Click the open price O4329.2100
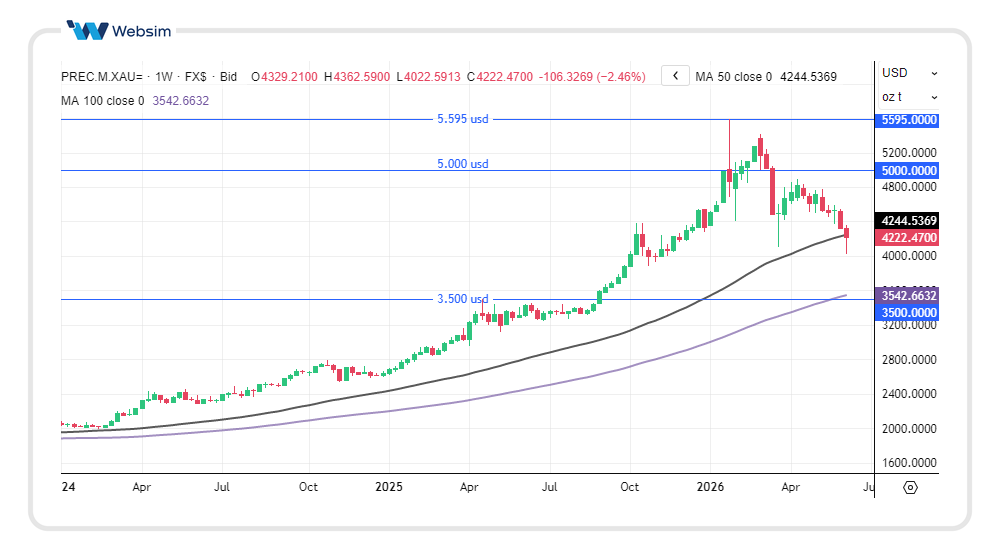The width and height of the screenshot is (1000, 559). click(284, 76)
